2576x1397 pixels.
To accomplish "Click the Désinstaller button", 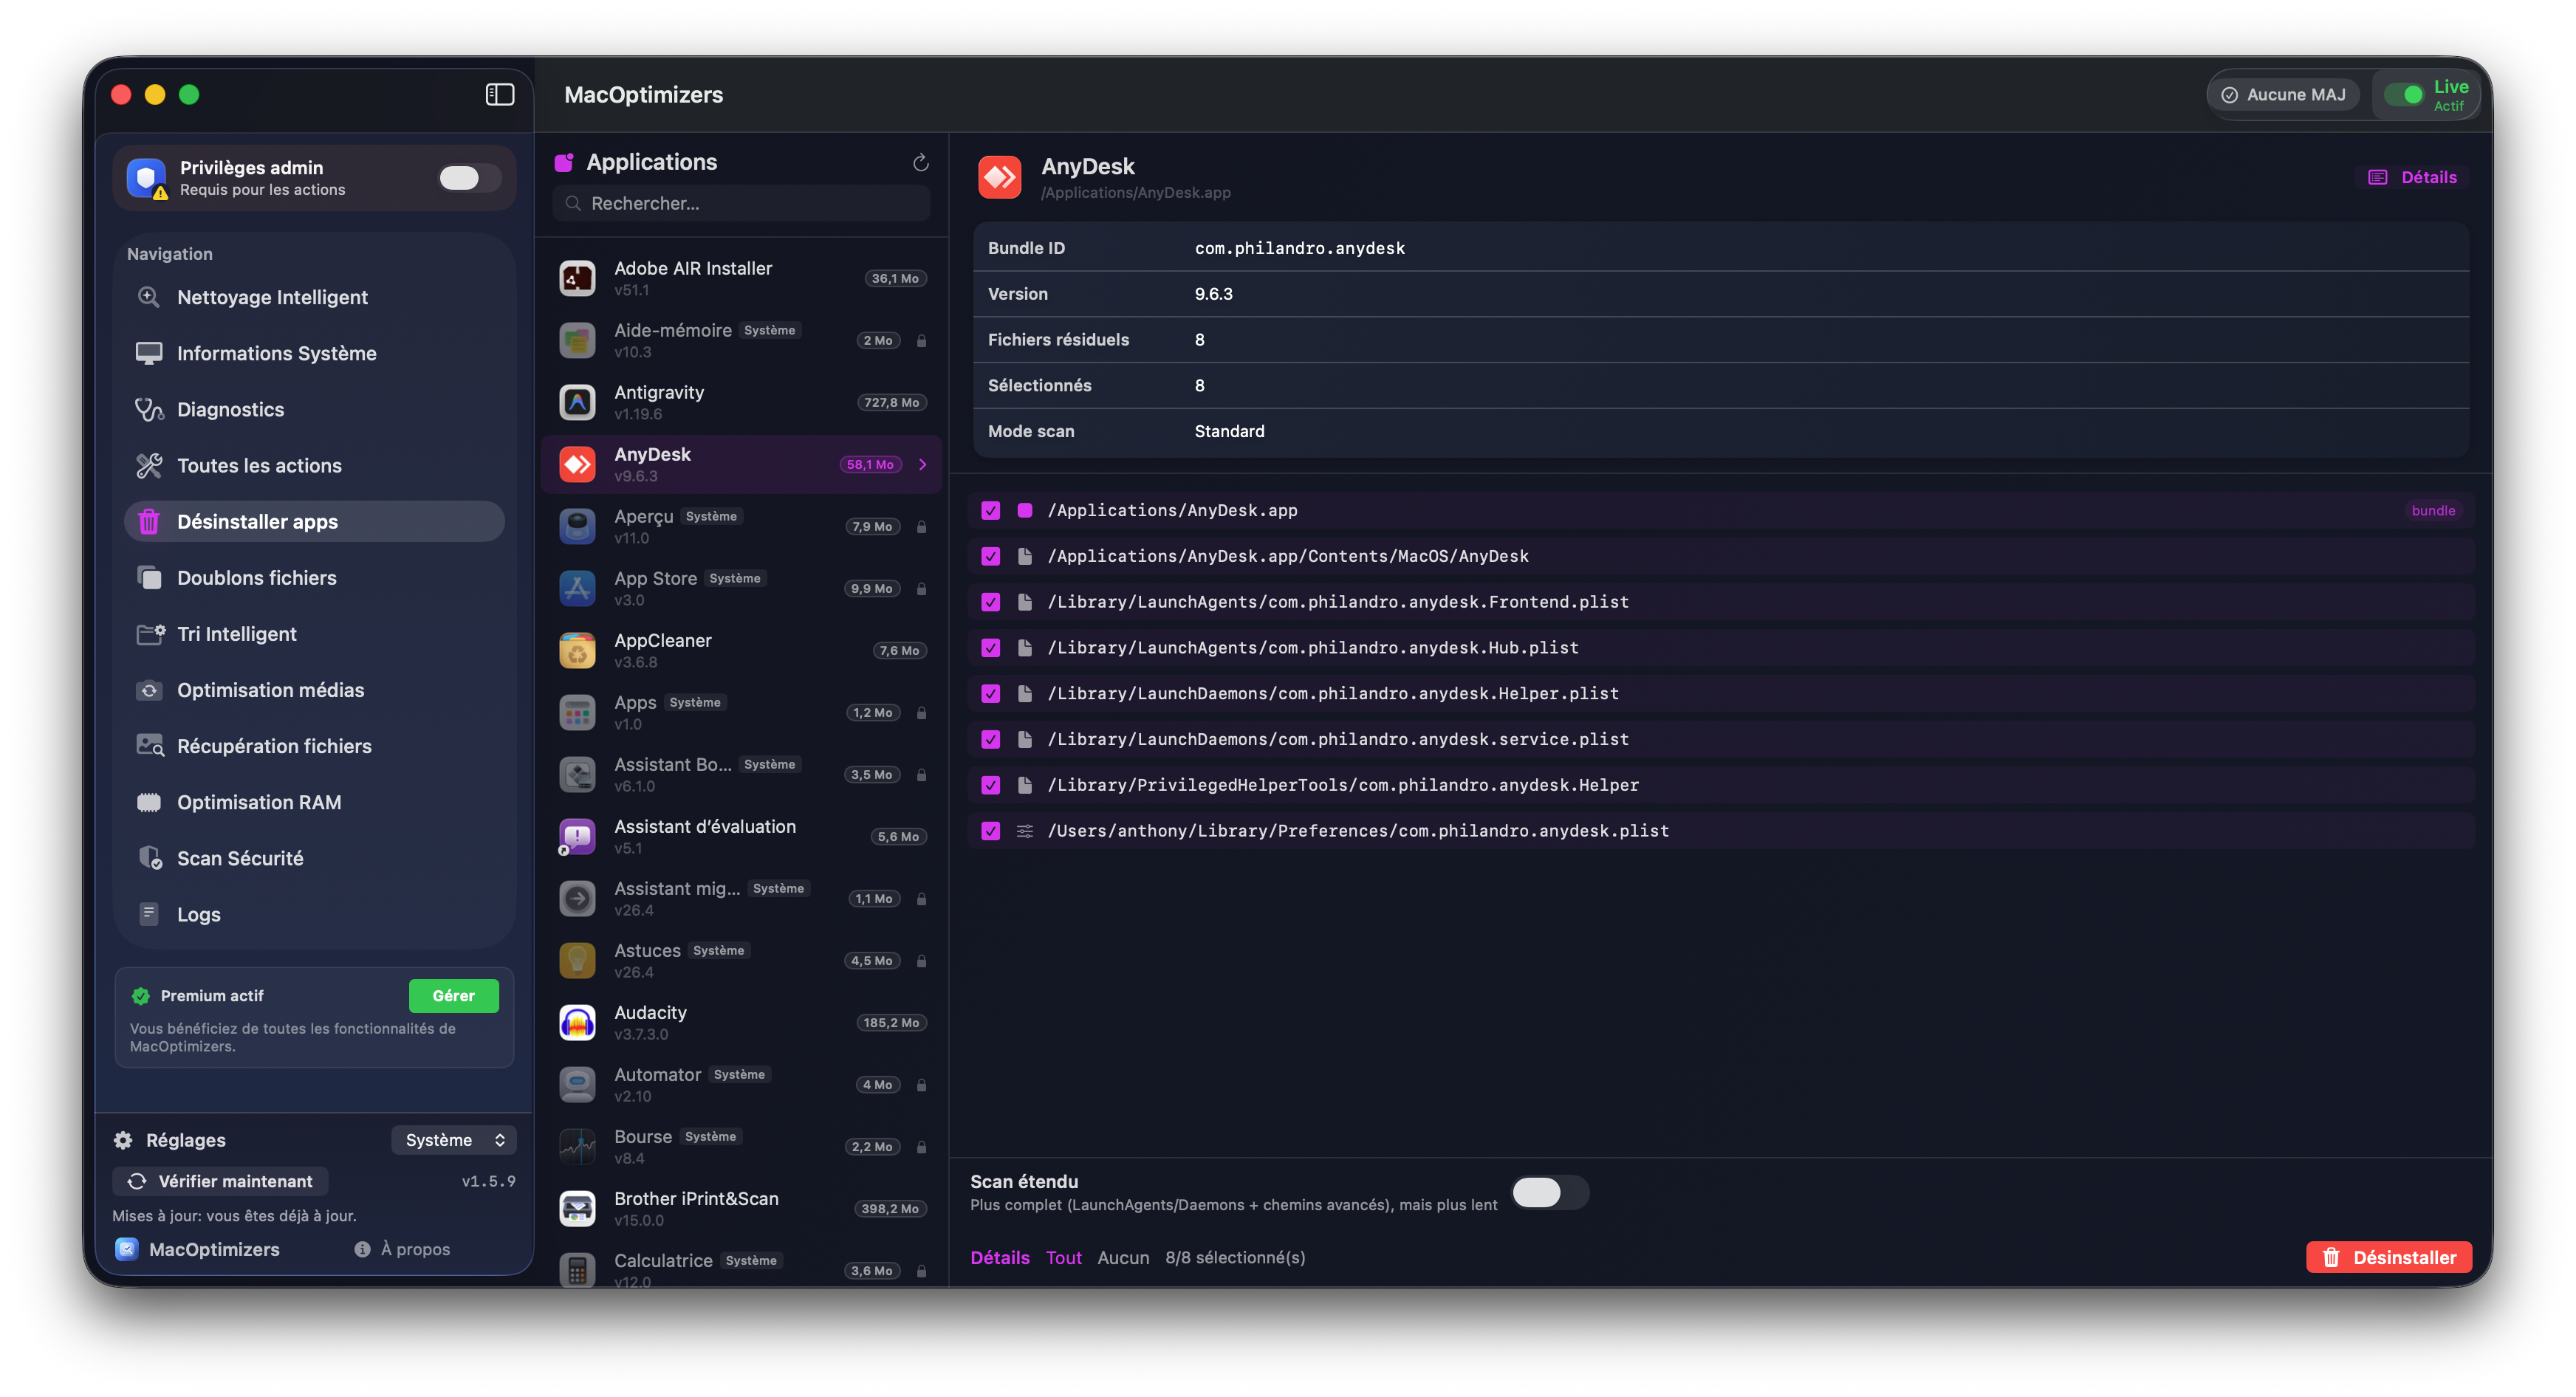I will coord(2389,1257).
